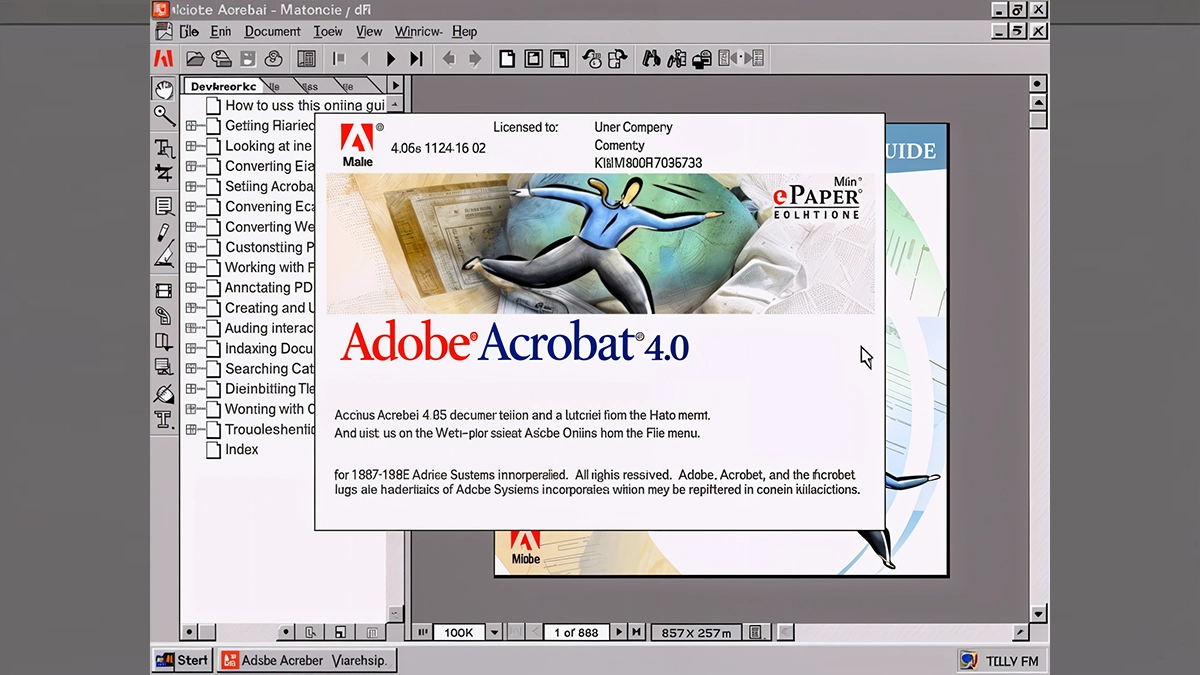This screenshot has width=1200, height=675.
Task: Expand the 'Getting' bookmark tree node
Action: (191, 126)
